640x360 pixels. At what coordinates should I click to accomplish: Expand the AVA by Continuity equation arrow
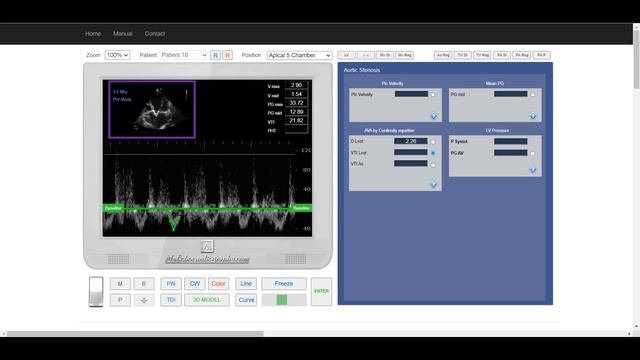(433, 185)
